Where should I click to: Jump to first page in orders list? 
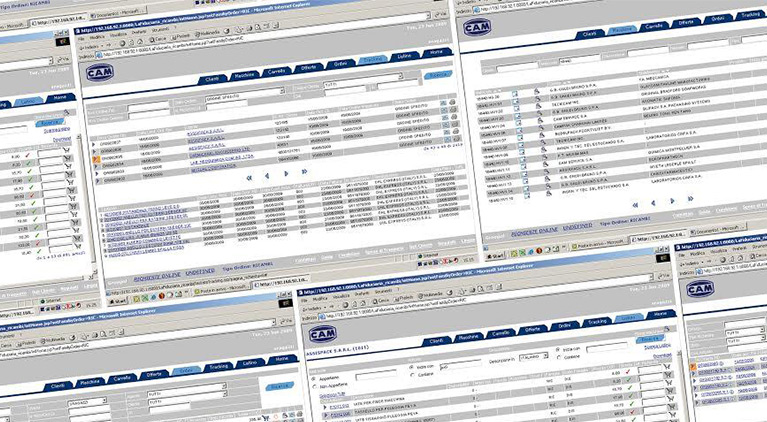pos(247,177)
